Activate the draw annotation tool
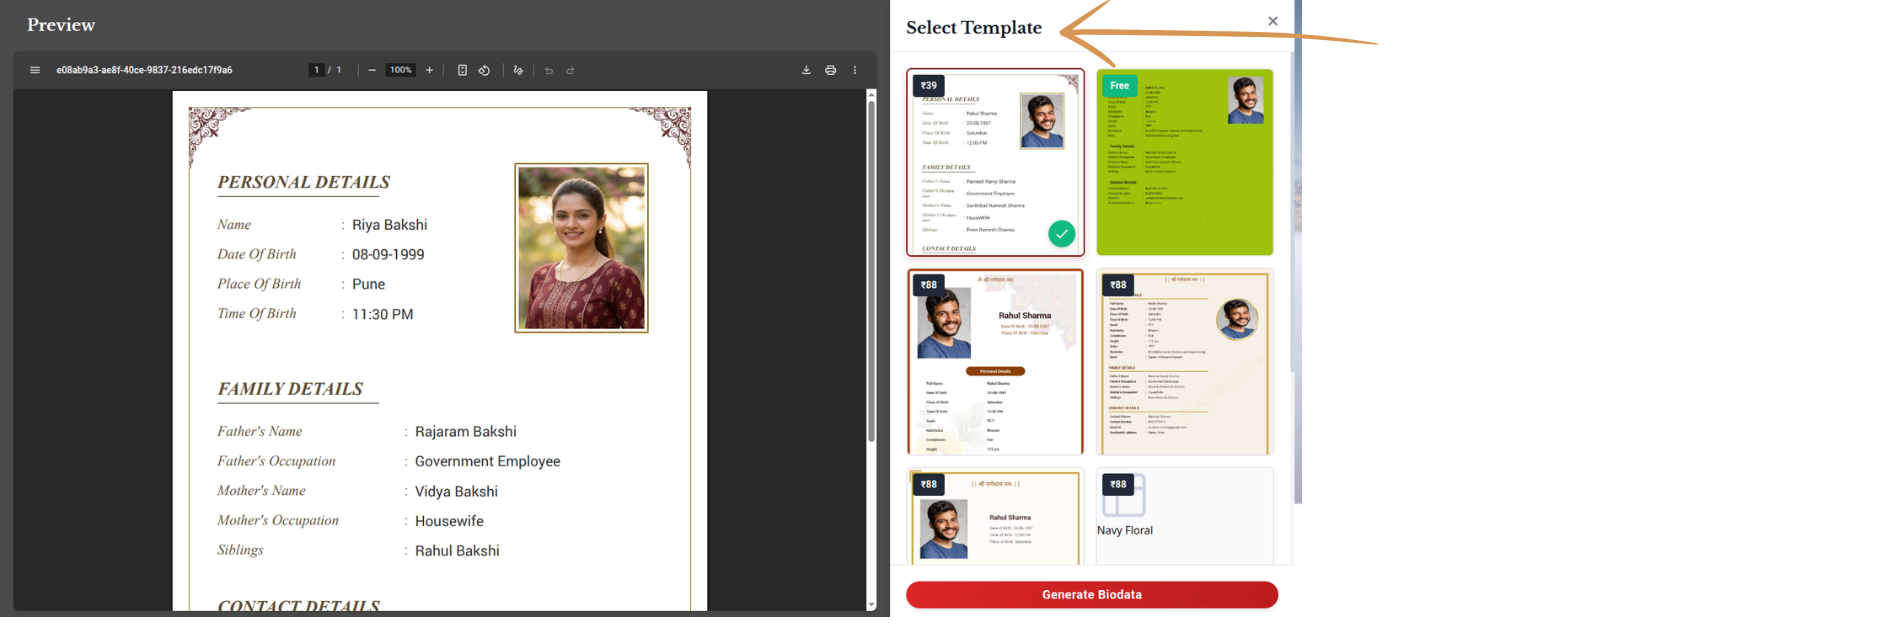The image size is (1890, 624). 518,70
